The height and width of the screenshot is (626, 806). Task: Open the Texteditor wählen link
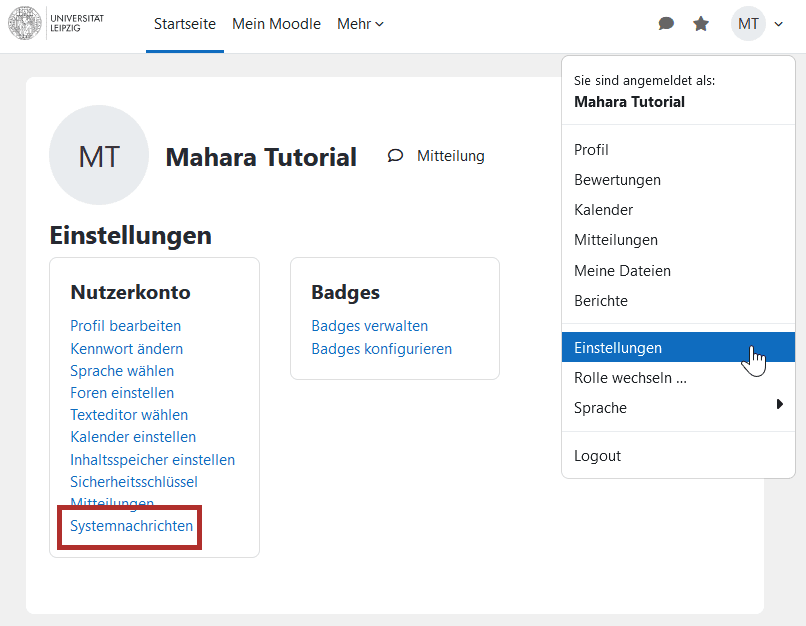(x=129, y=415)
